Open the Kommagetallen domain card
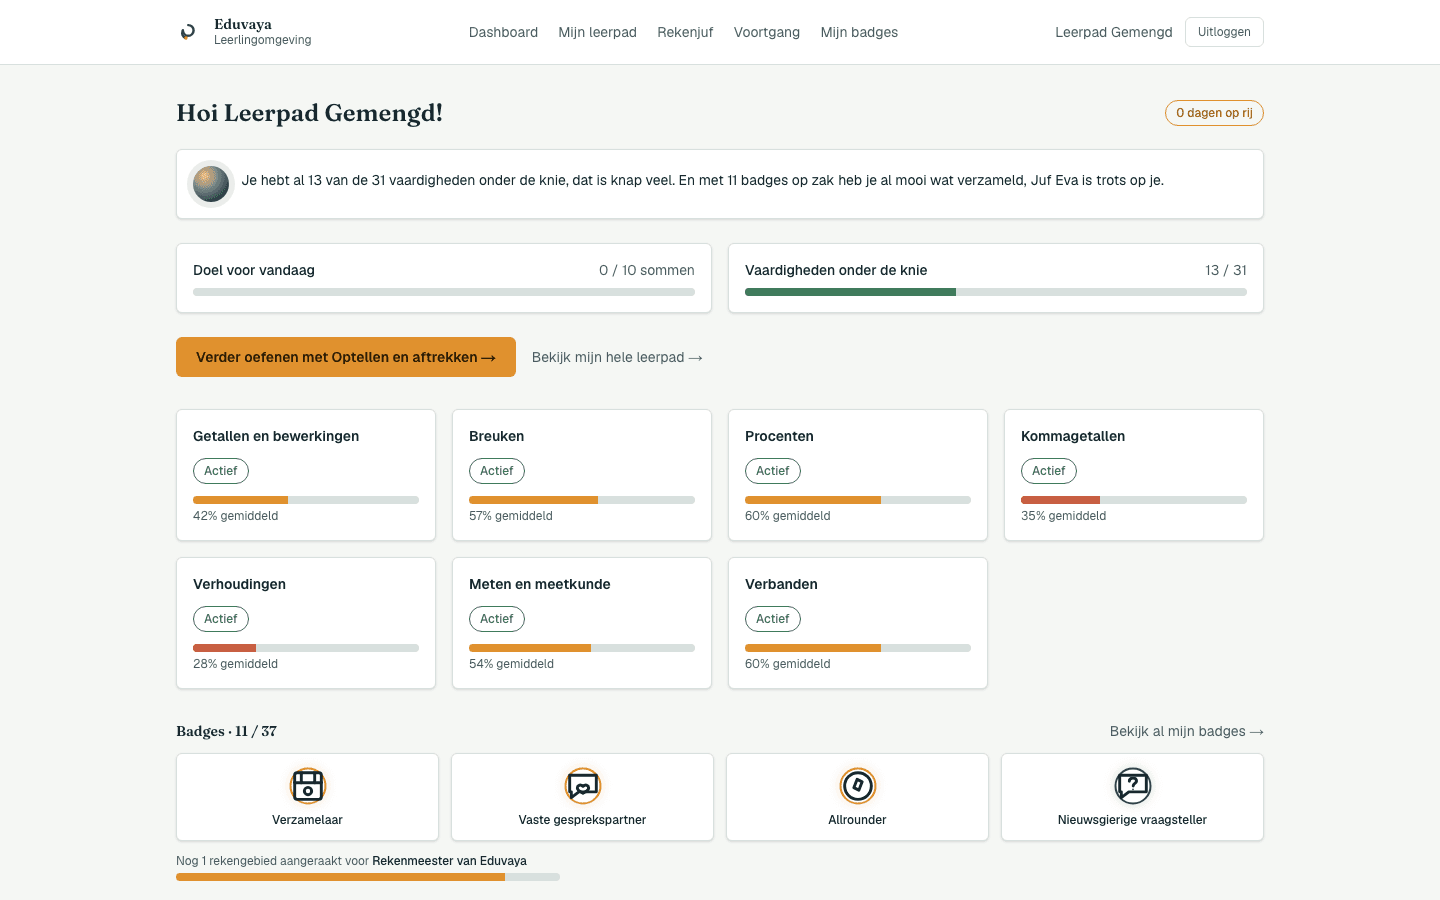Screen dimensions: 1440x900 (1134, 475)
